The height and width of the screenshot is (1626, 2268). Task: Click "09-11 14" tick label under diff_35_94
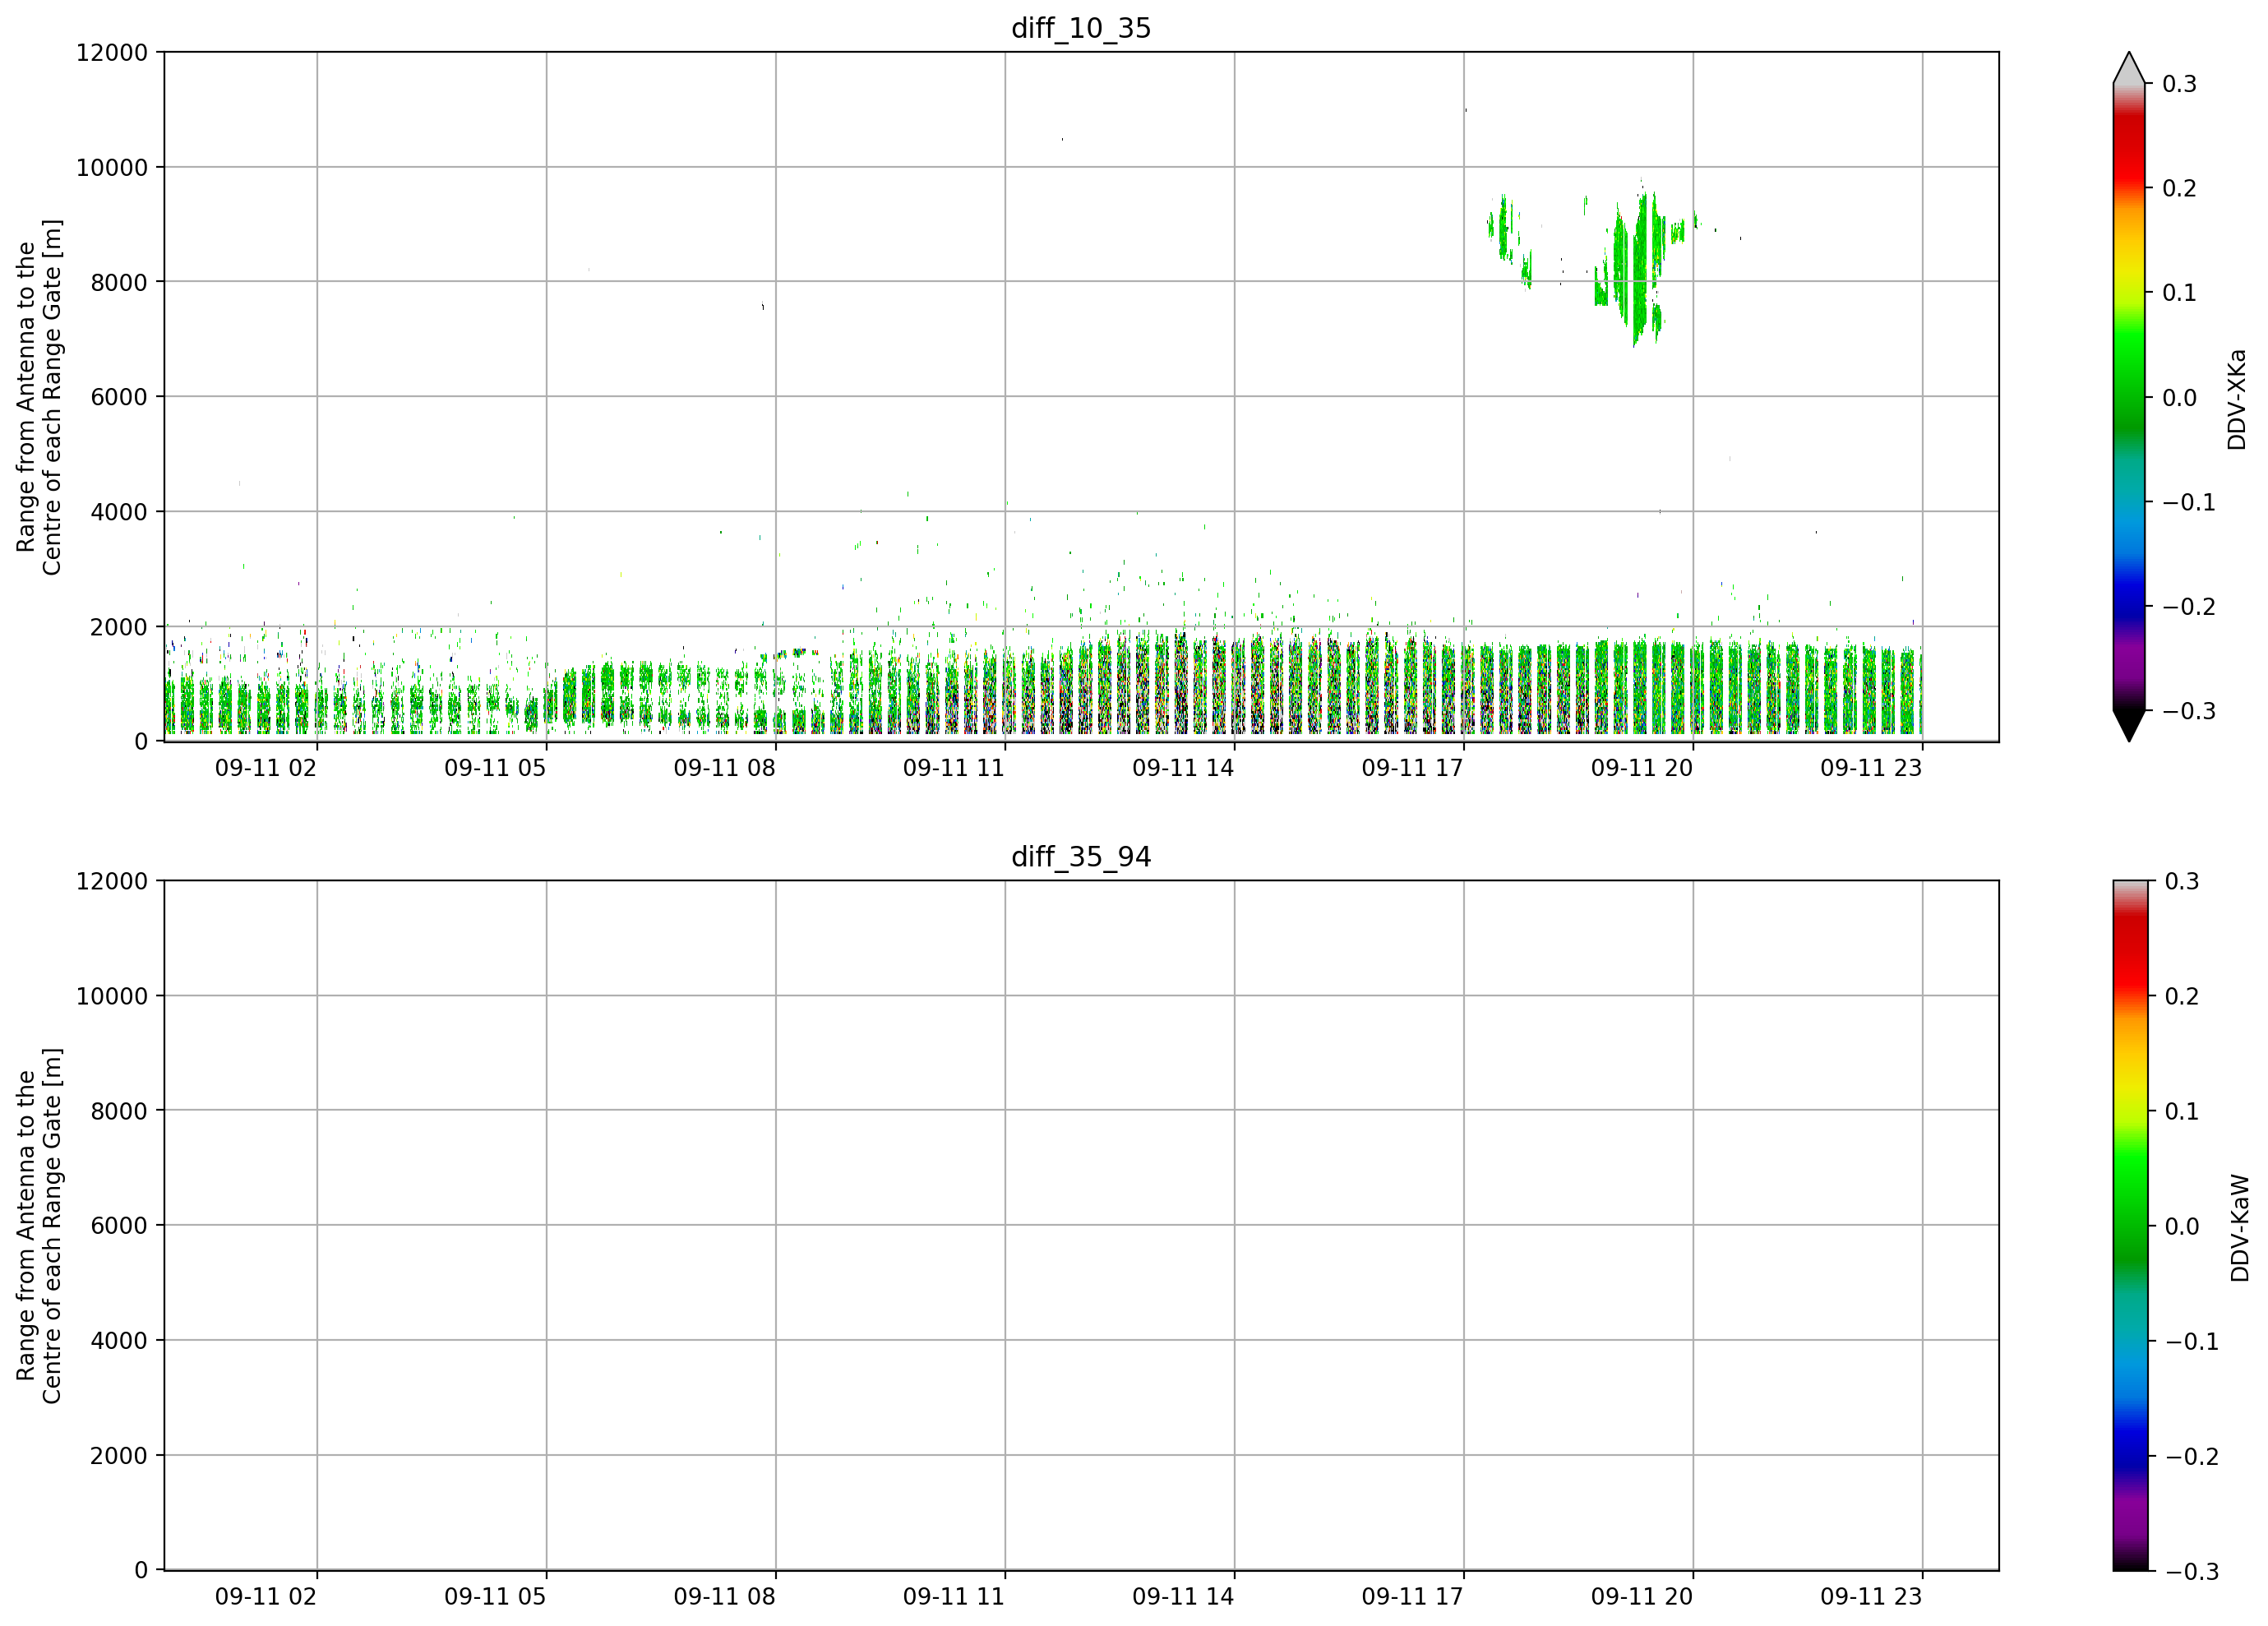pos(1183,1597)
